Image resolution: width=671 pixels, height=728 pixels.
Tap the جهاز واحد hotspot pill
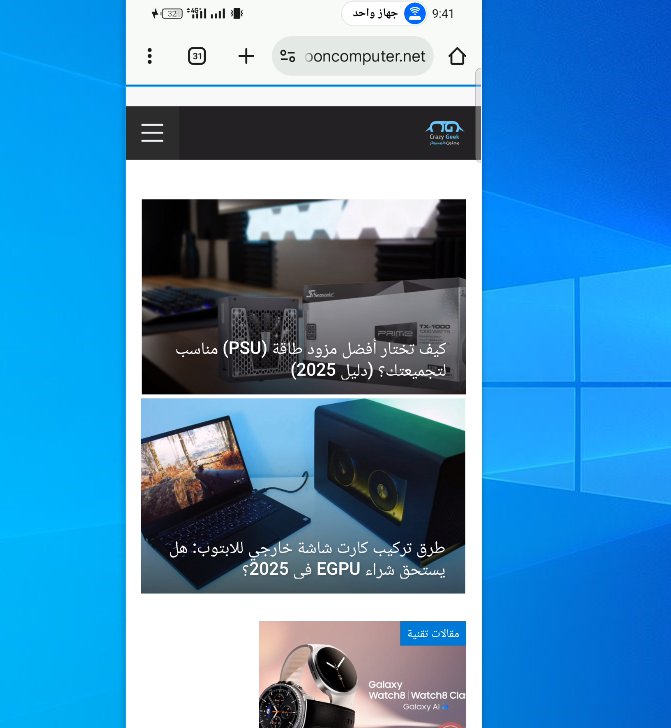[x=386, y=14]
